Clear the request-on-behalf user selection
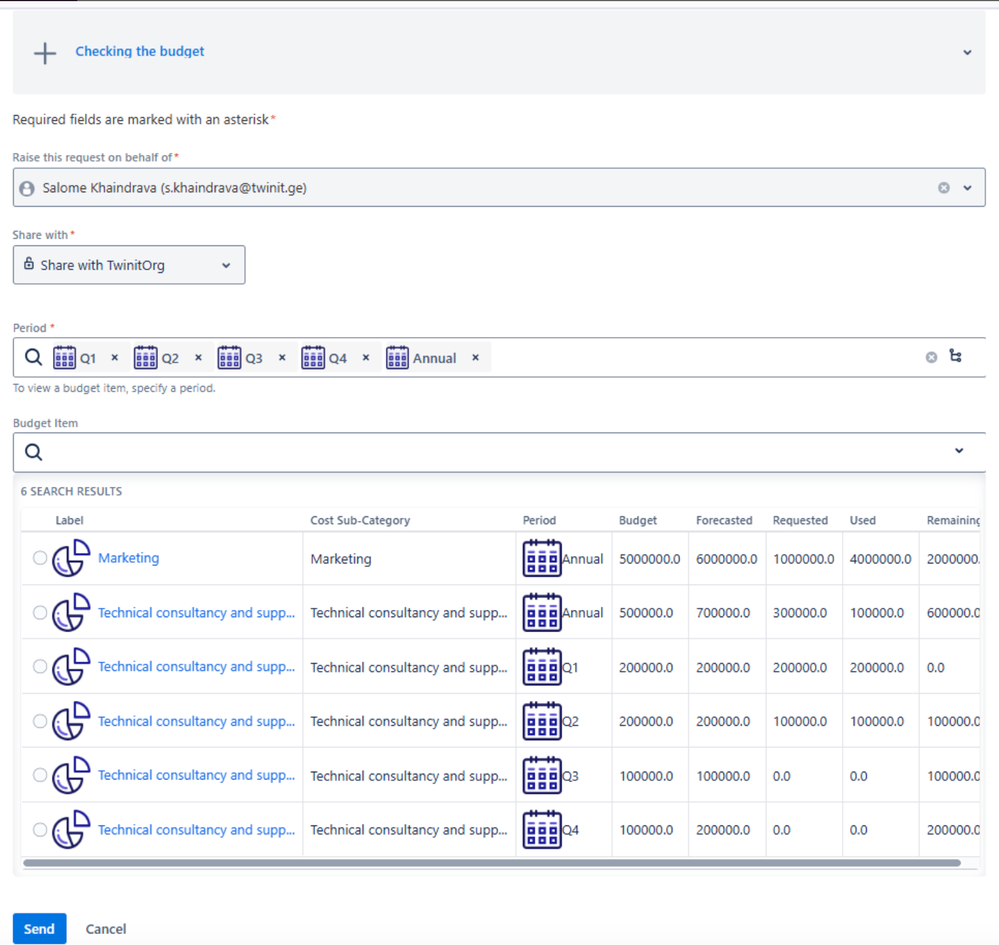This screenshot has width=999, height=945. click(x=944, y=188)
